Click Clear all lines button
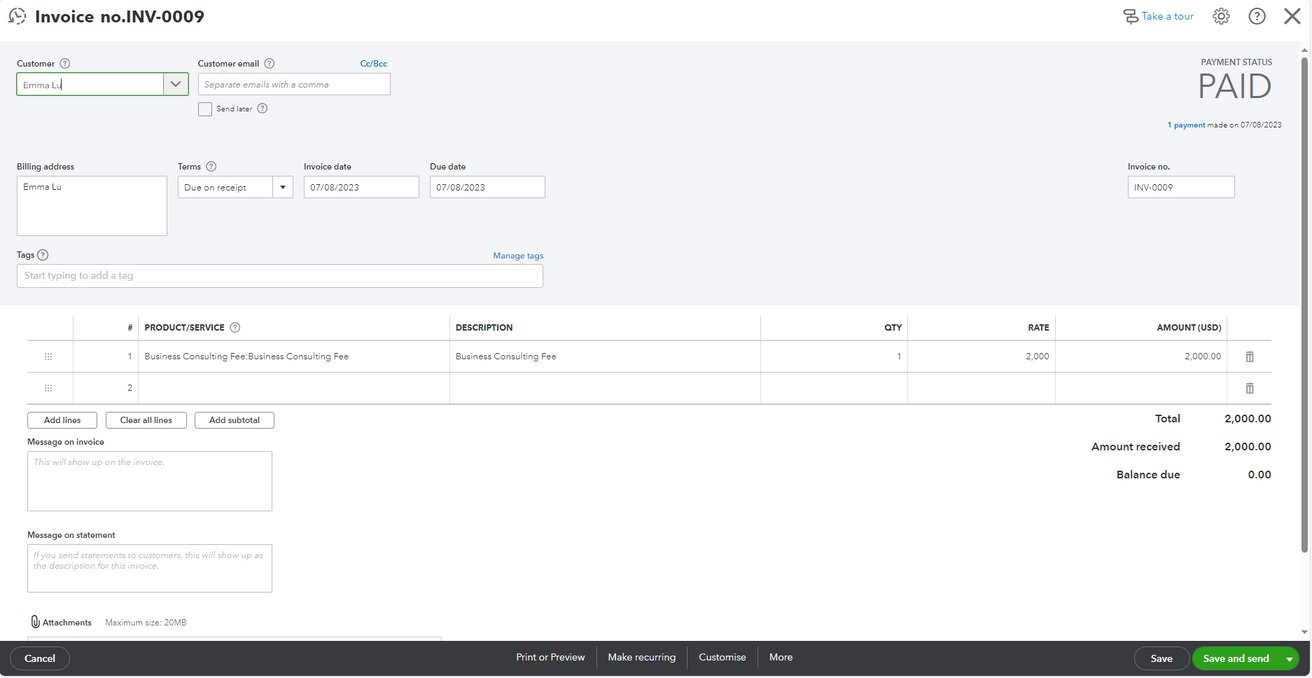This screenshot has height=678, width=1312. pos(146,420)
